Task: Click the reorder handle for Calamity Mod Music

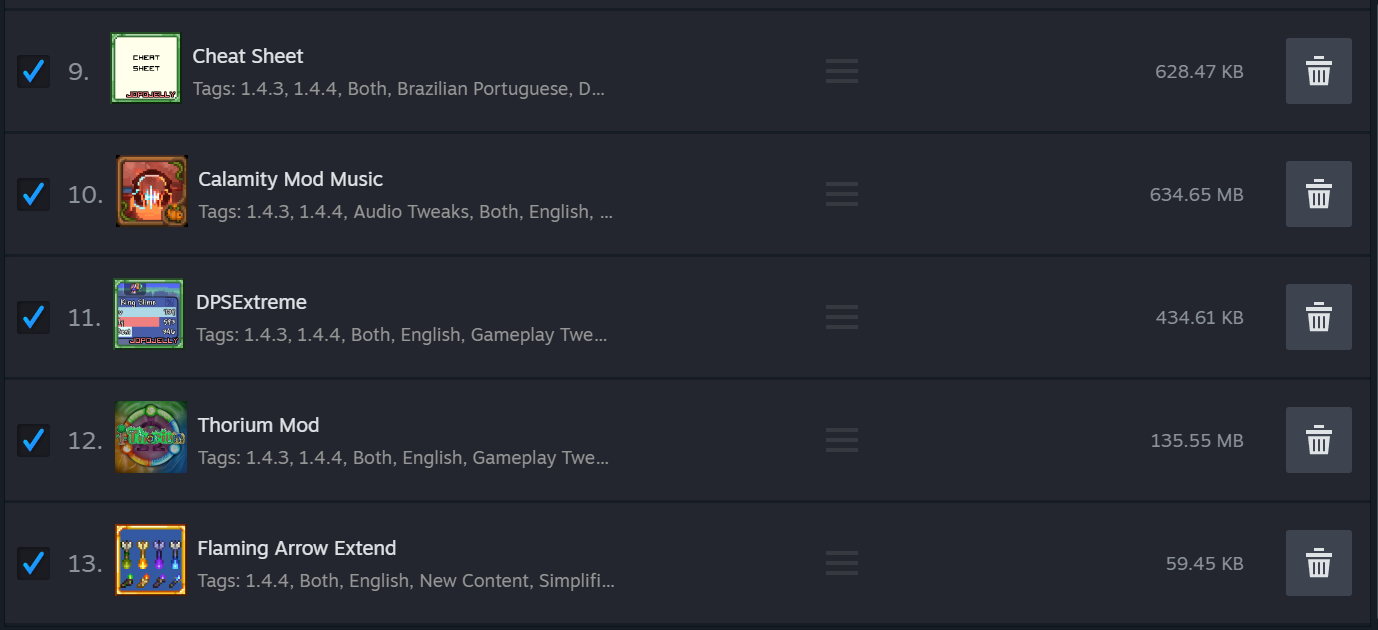Action: (842, 194)
